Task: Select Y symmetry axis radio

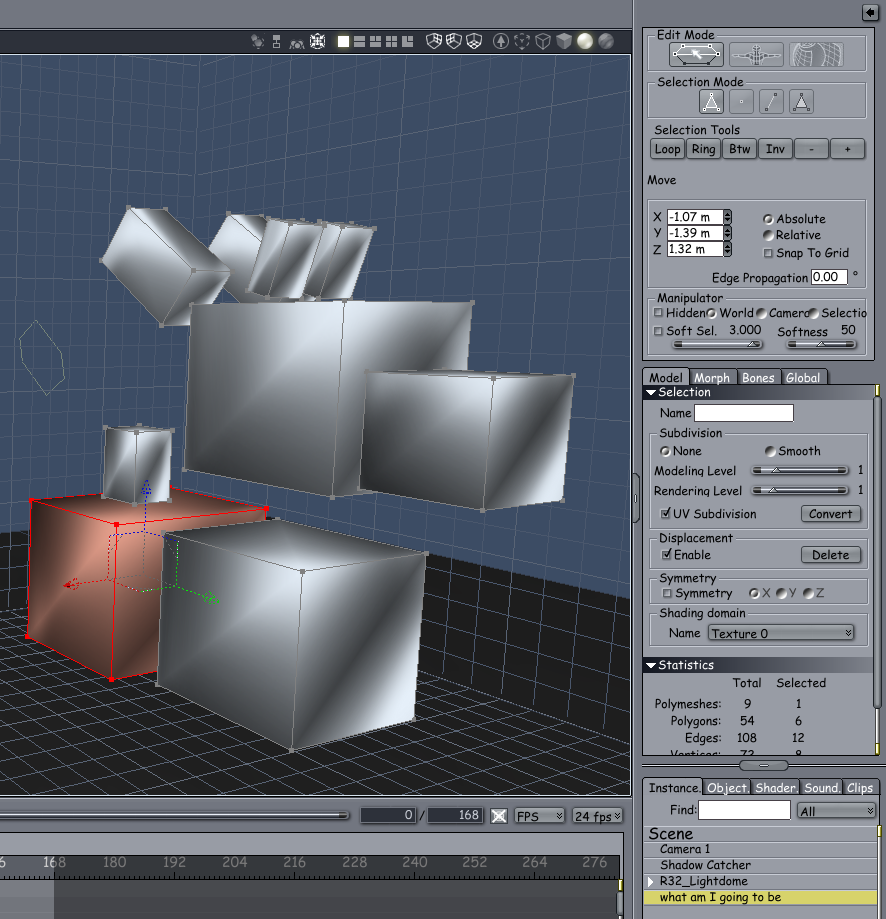Action: (781, 593)
